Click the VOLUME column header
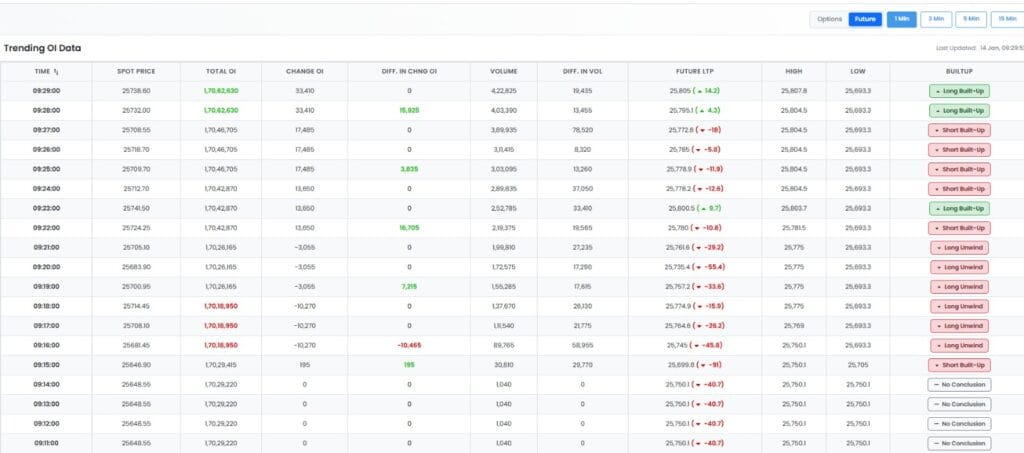 pos(503,71)
